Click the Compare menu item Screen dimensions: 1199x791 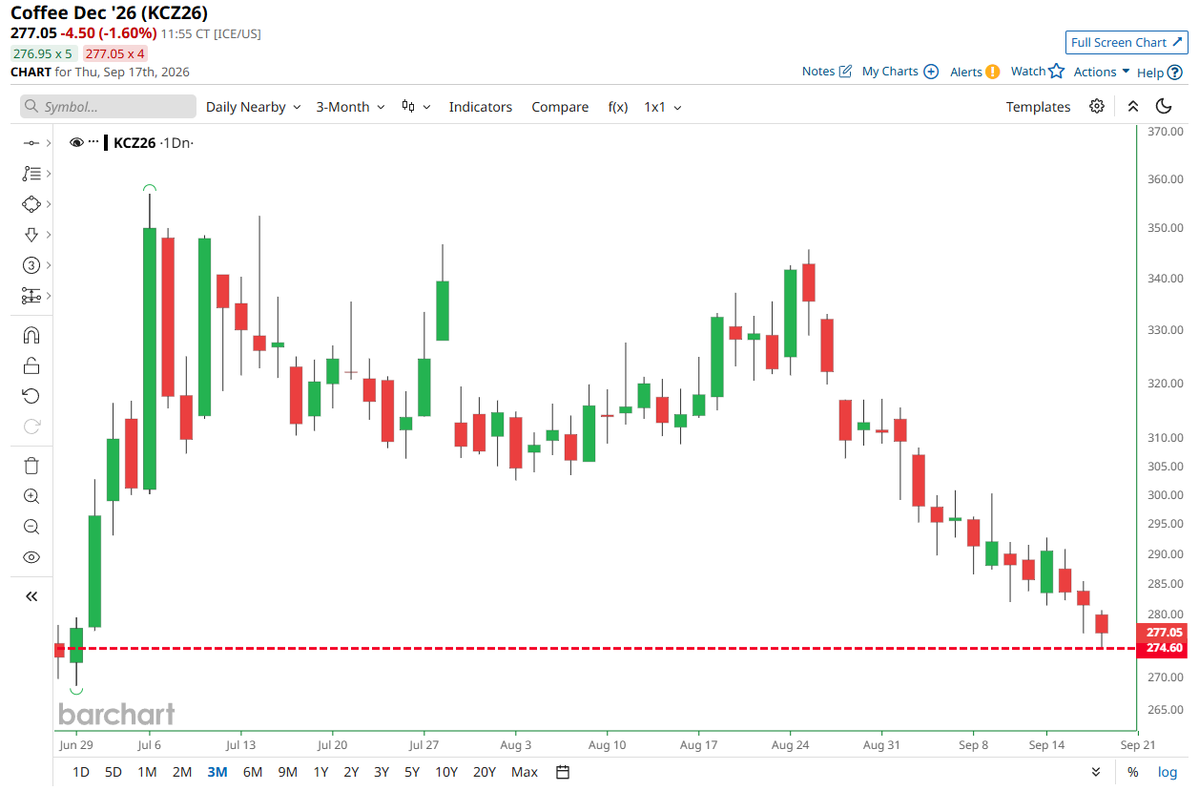coord(560,107)
